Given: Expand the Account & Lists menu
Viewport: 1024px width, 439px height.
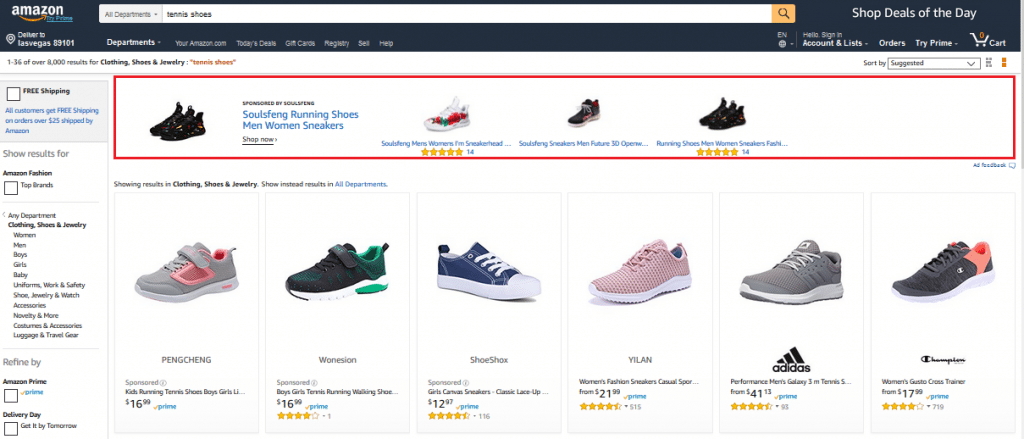Looking at the screenshot, I should pyautogui.click(x=835, y=43).
